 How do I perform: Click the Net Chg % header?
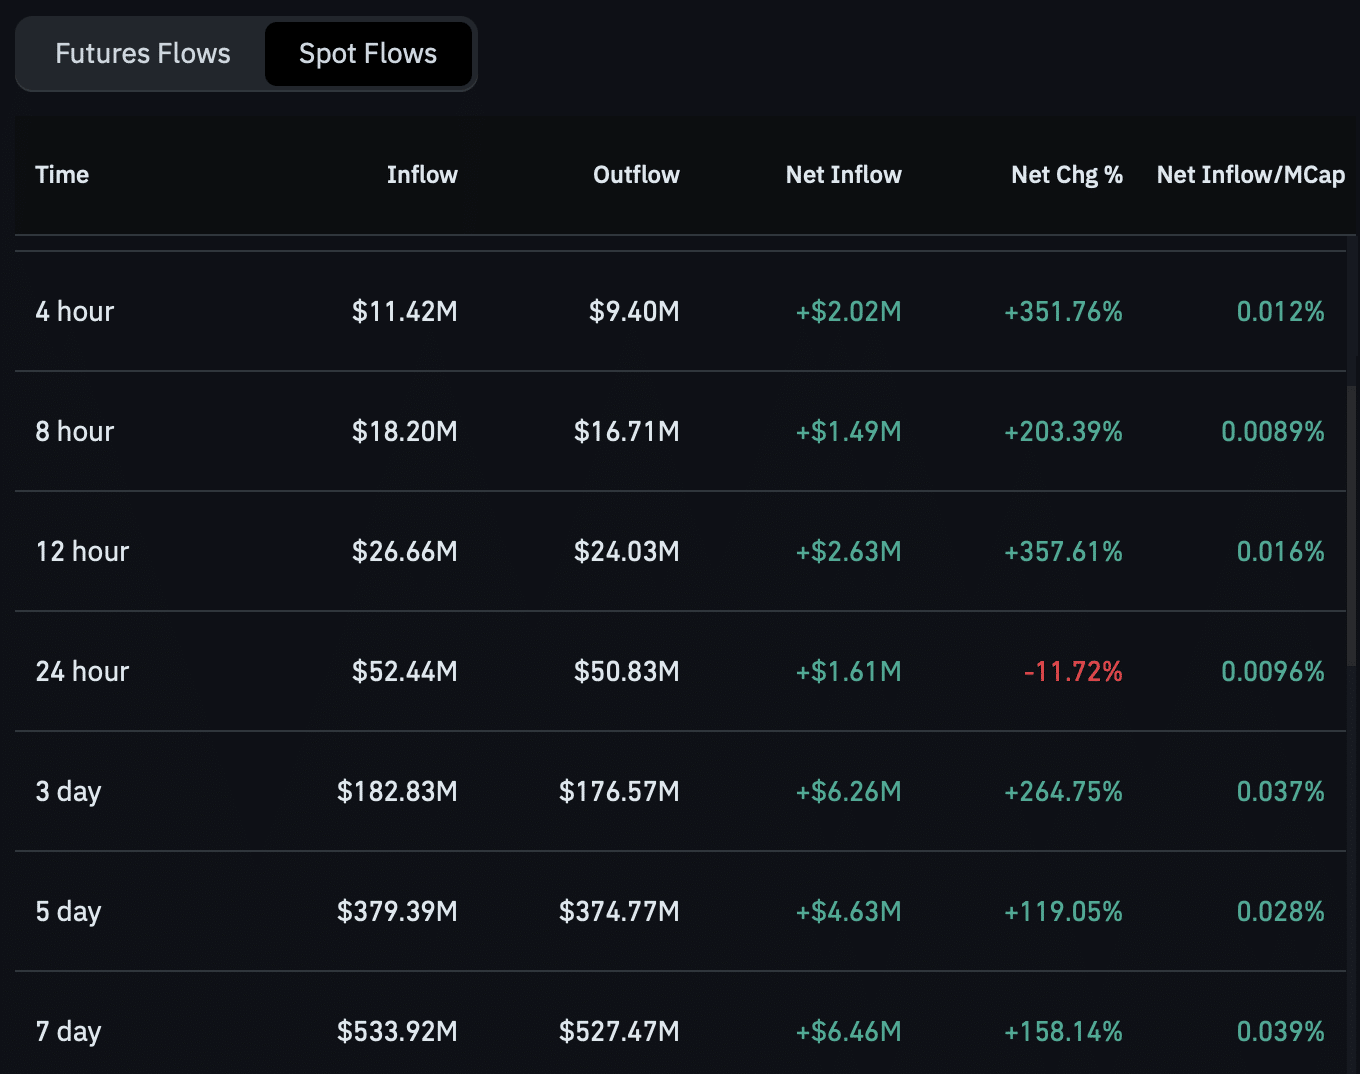1066,174
